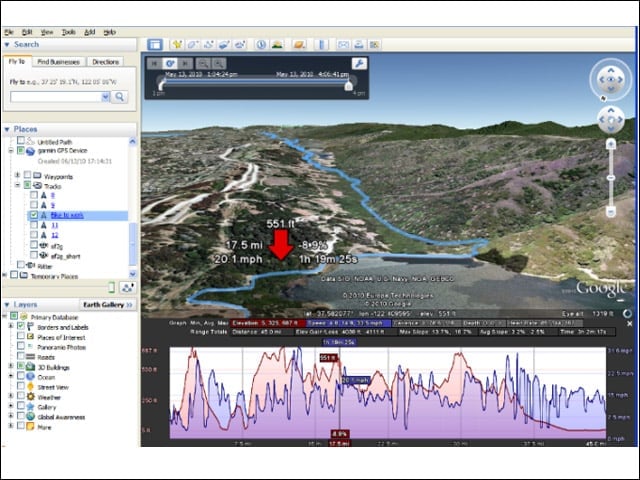Zoom in the time slider range
This screenshot has width=640, height=480.
pos(219,64)
